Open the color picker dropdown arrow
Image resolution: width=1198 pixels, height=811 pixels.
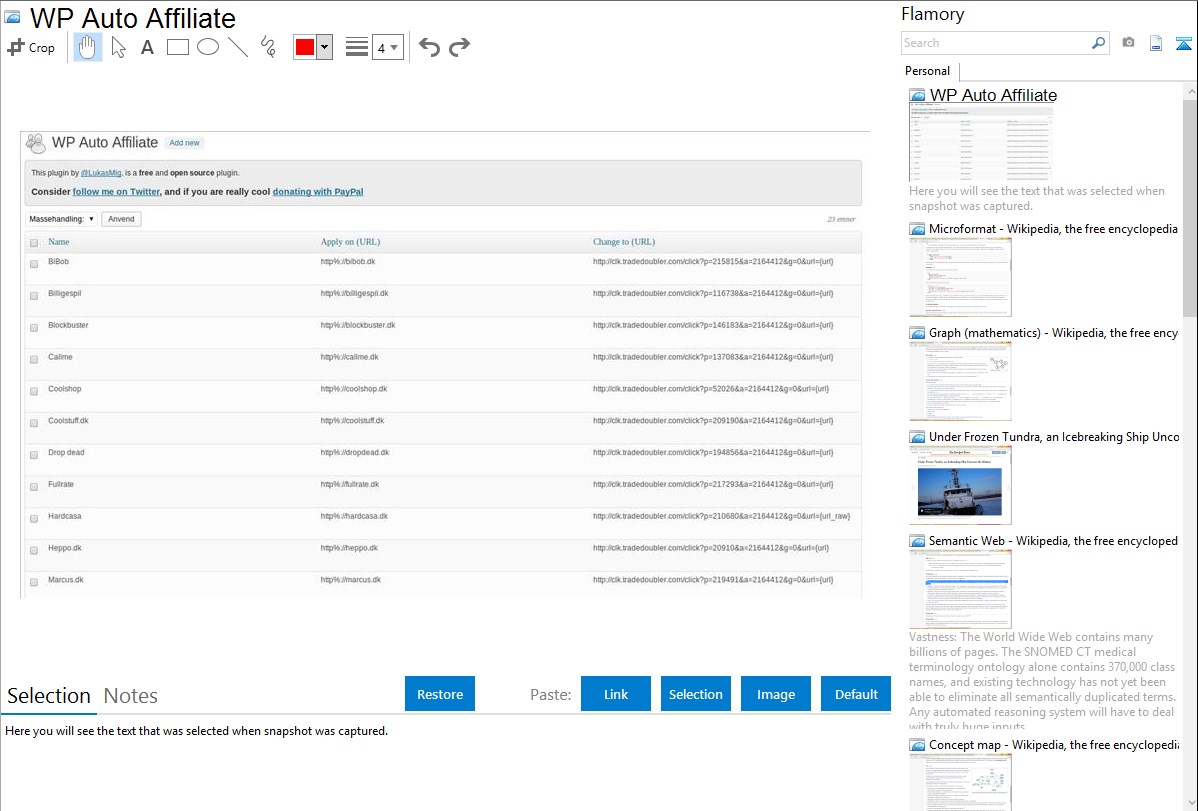tap(324, 47)
